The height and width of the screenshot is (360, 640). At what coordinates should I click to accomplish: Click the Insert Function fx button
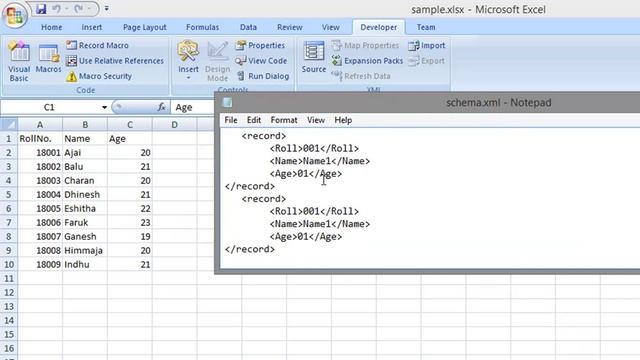(x=162, y=107)
